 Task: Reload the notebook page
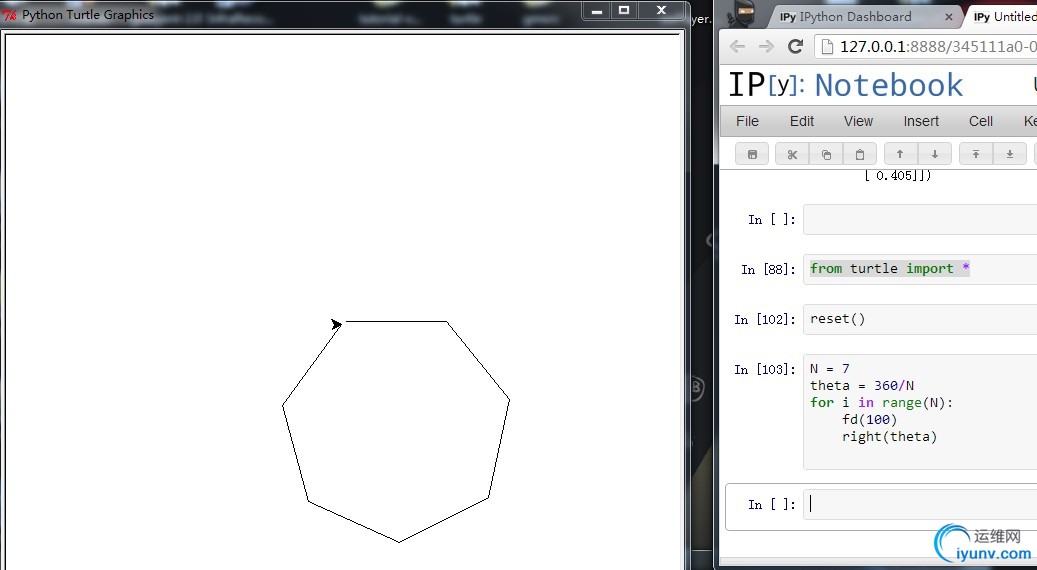(796, 46)
